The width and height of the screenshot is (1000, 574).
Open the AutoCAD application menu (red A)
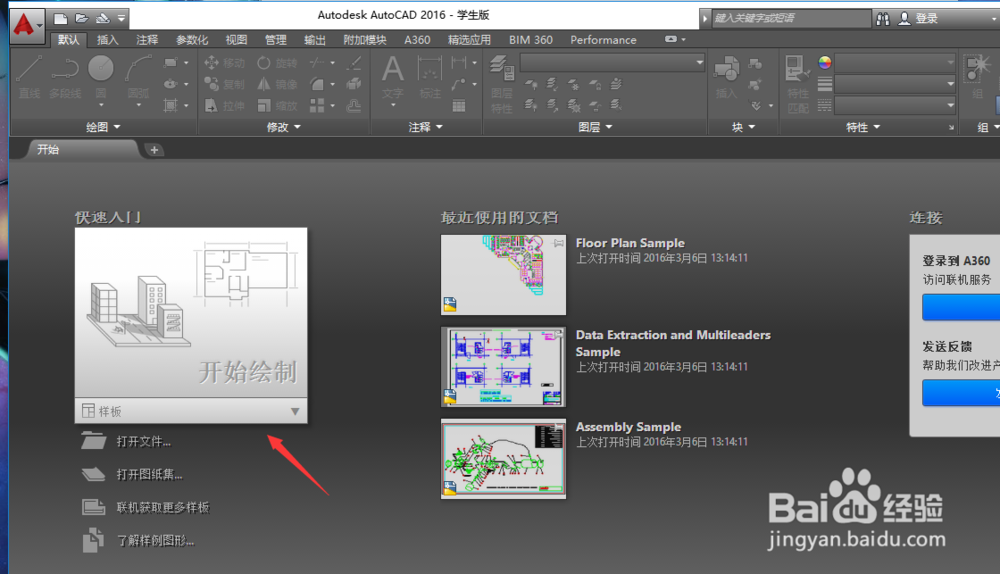pos(26,26)
